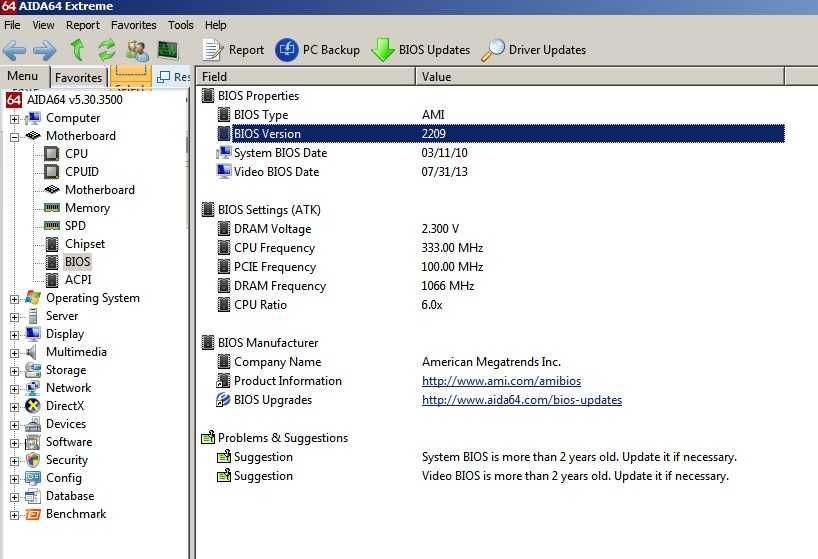Screen dimensions: 818x559
Task: Go up one level with green arrow
Action: 78,50
